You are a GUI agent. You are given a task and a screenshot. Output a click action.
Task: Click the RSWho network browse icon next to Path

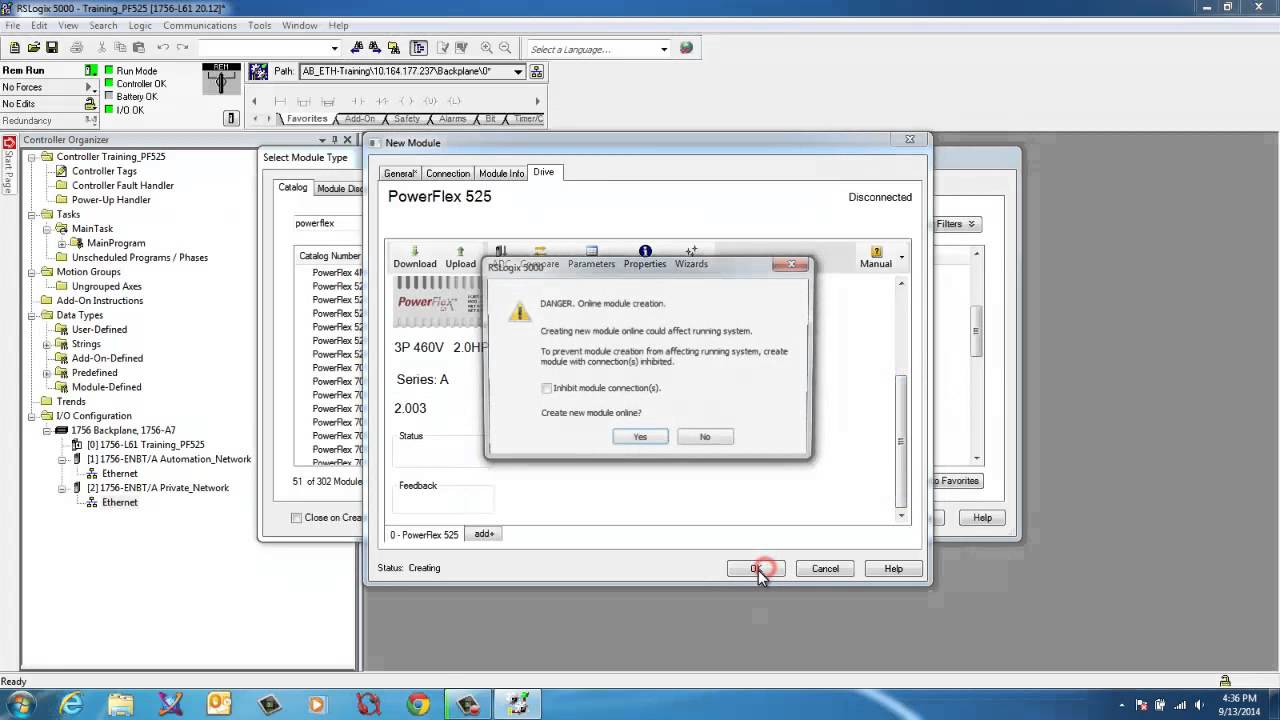click(537, 71)
